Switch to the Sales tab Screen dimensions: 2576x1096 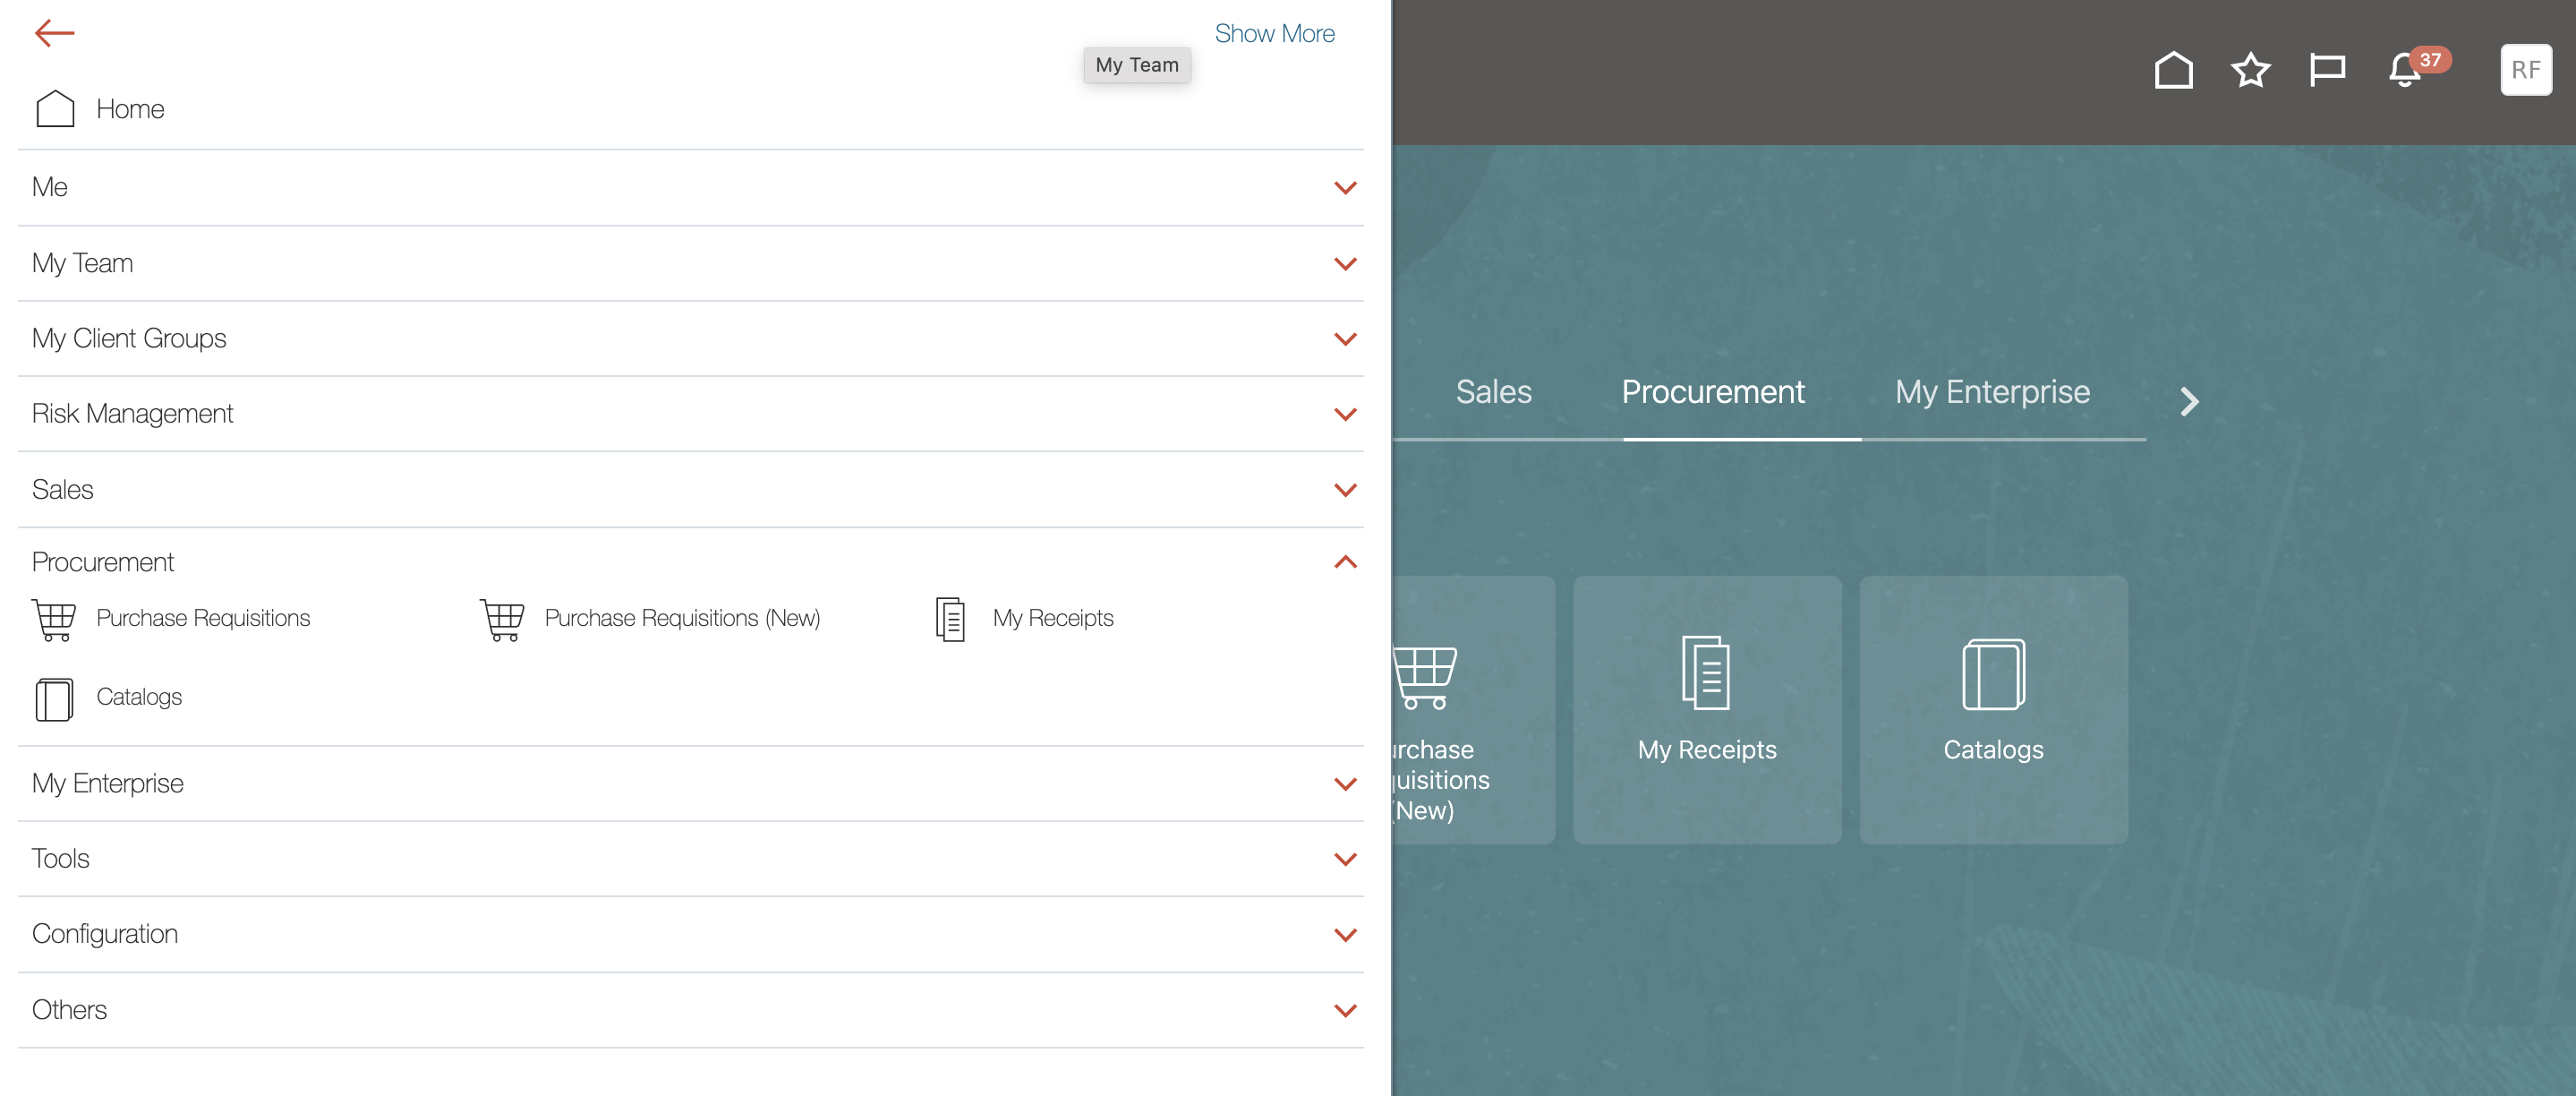[x=1493, y=392]
